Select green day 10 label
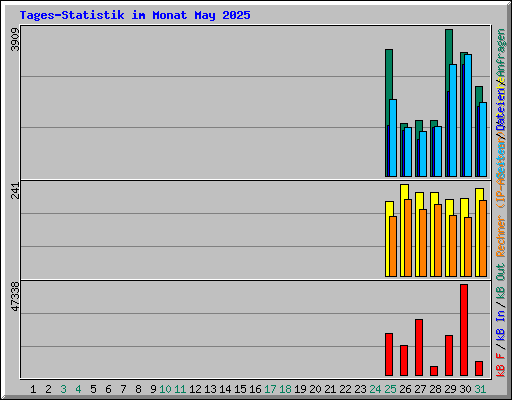 point(165,389)
